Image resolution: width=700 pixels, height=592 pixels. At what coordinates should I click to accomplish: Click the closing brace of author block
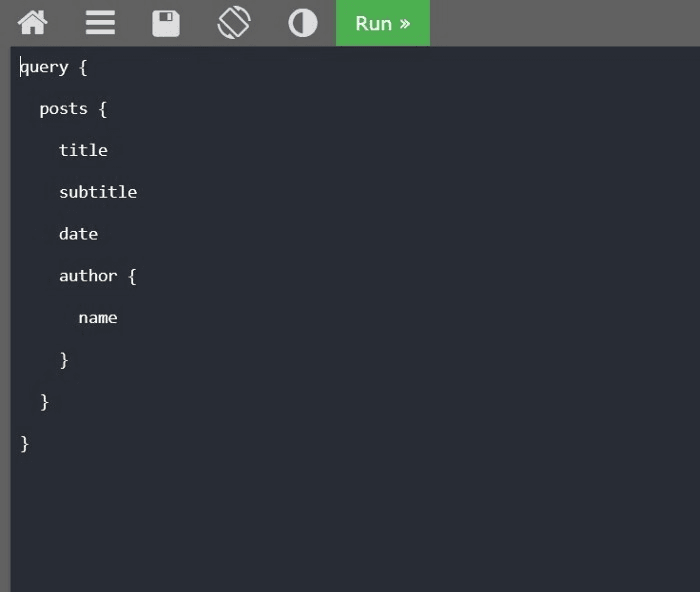64,360
